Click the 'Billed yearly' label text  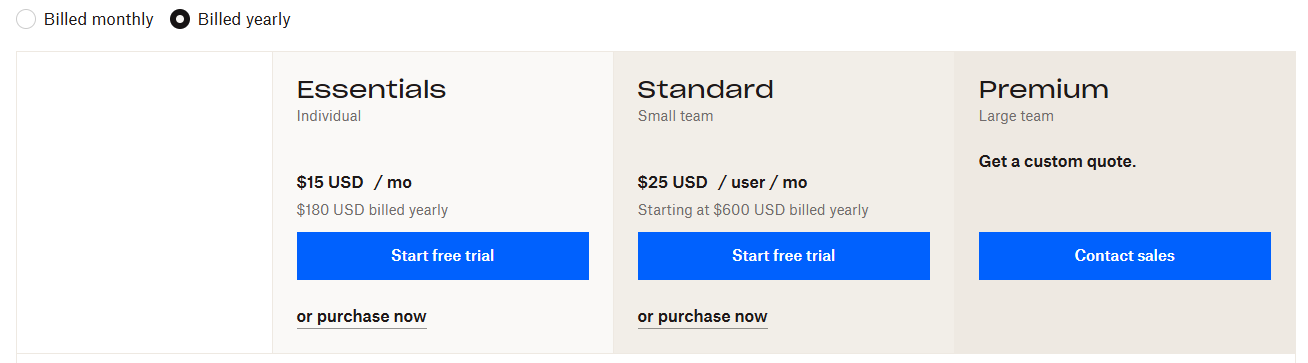(x=244, y=19)
